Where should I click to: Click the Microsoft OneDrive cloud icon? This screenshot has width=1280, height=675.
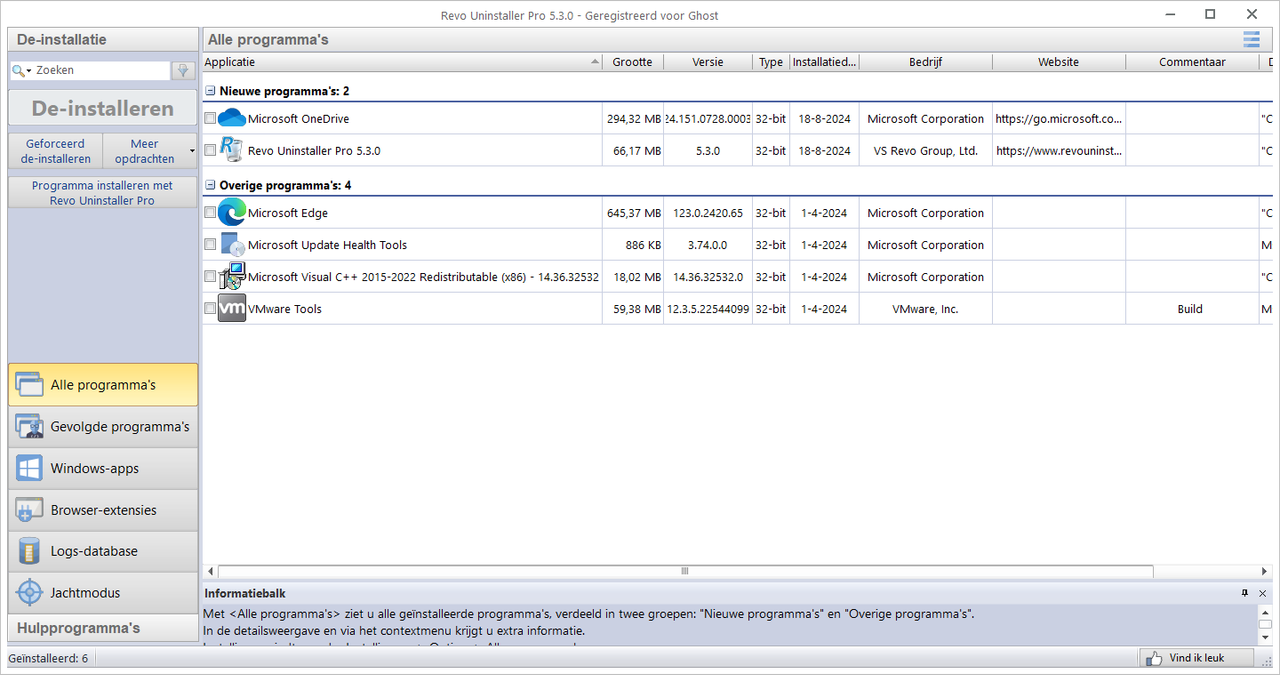[x=231, y=118]
